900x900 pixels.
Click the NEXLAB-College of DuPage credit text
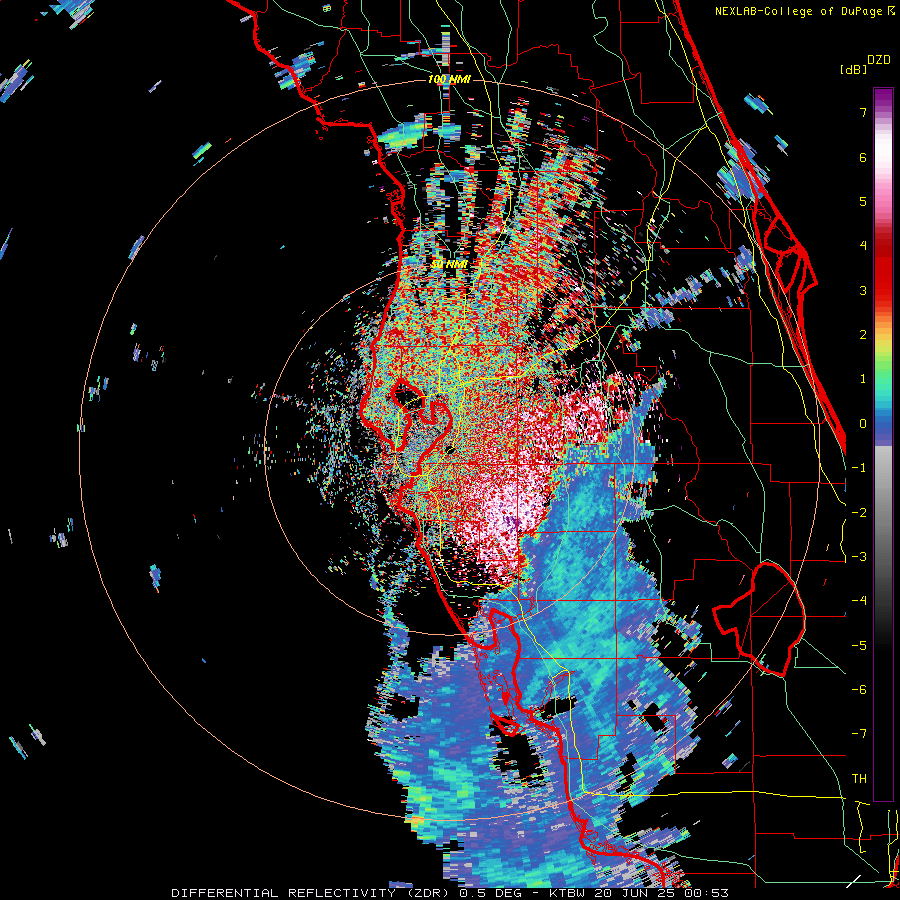coord(798,11)
